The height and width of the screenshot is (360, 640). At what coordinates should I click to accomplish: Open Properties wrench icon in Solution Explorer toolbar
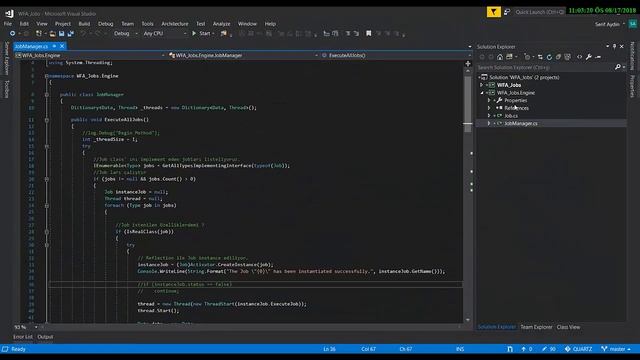pos(589,57)
